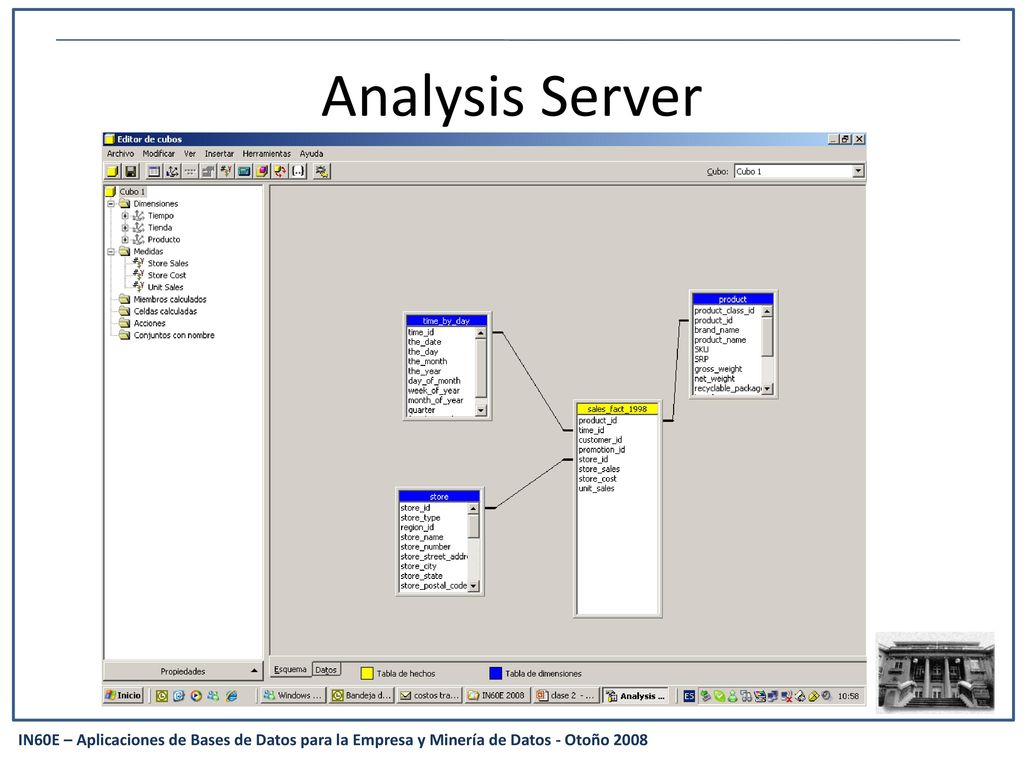Switch to the Esquema tab

pyautogui.click(x=290, y=669)
